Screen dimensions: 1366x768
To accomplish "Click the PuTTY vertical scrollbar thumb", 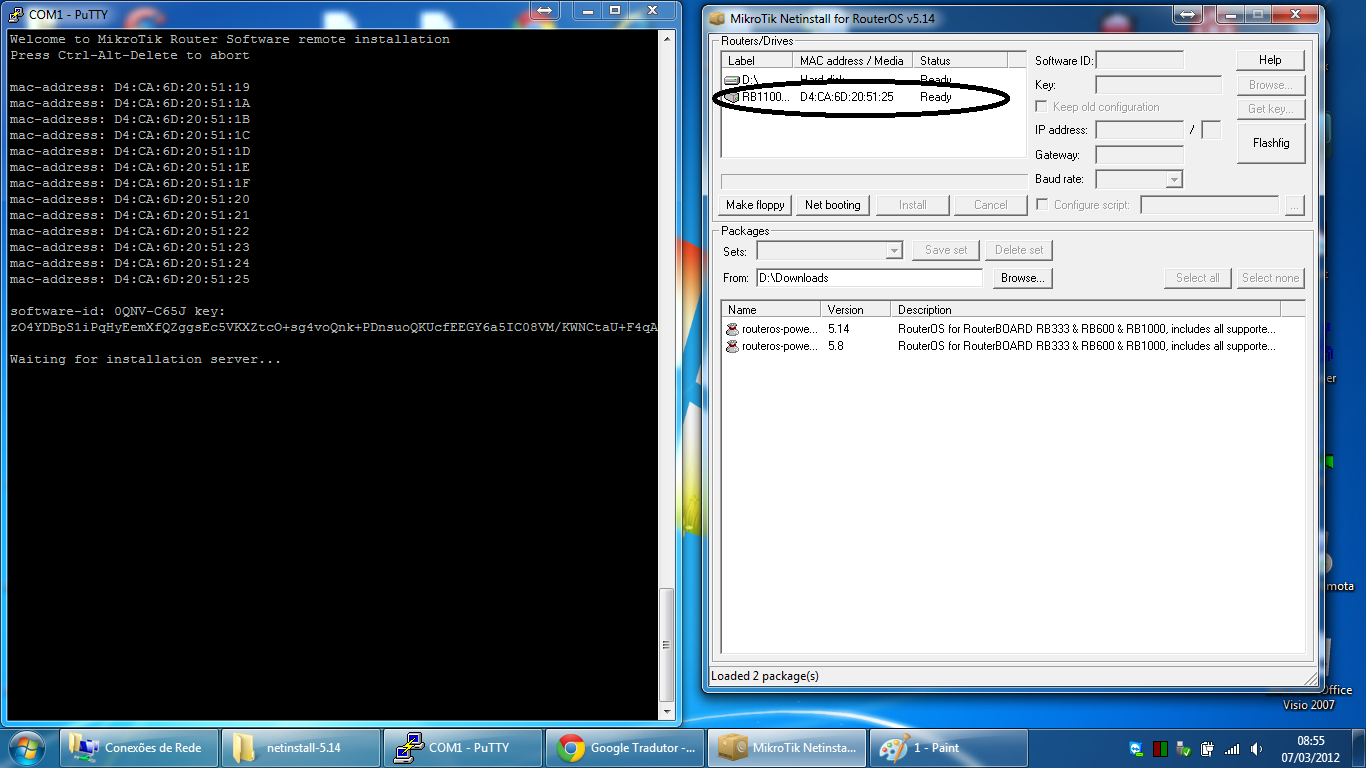I will (669, 646).
